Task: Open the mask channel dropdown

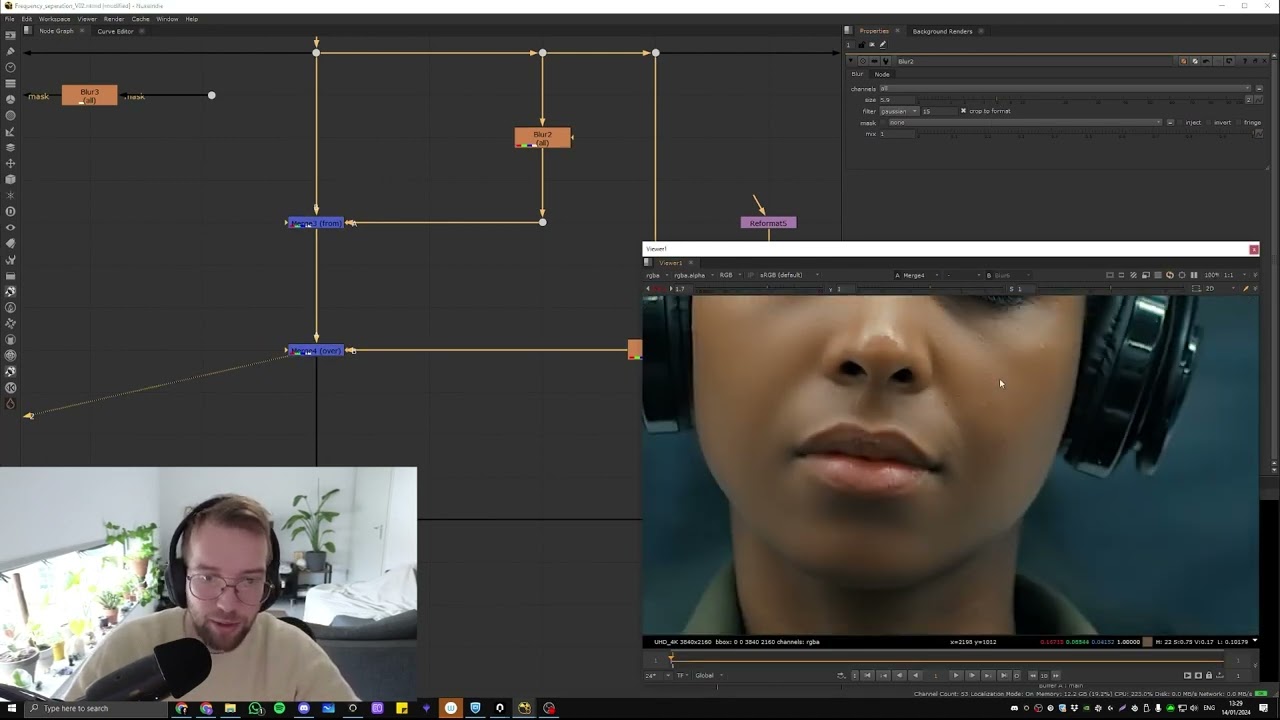Action: (x=1025, y=123)
